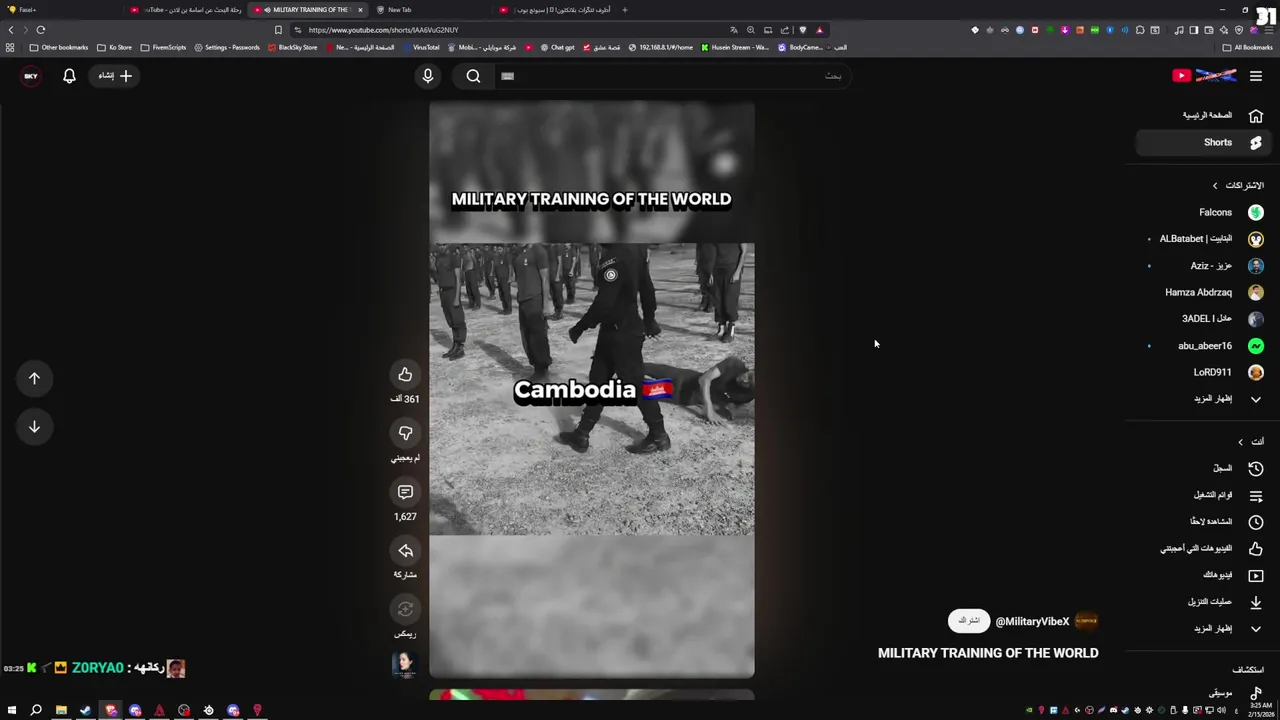Click the browser address bar URL
1280x720 pixels.
[x=383, y=30]
